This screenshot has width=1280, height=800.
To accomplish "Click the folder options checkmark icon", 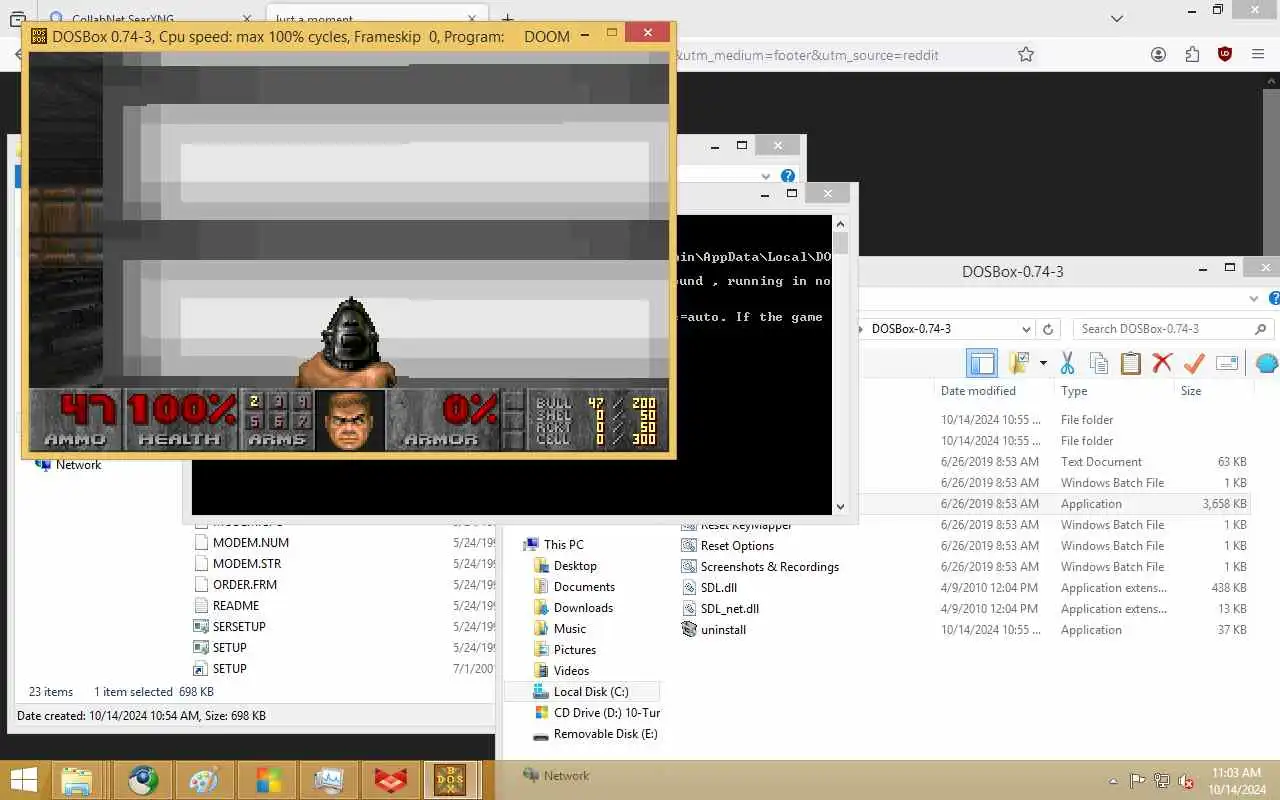I will point(1019,363).
